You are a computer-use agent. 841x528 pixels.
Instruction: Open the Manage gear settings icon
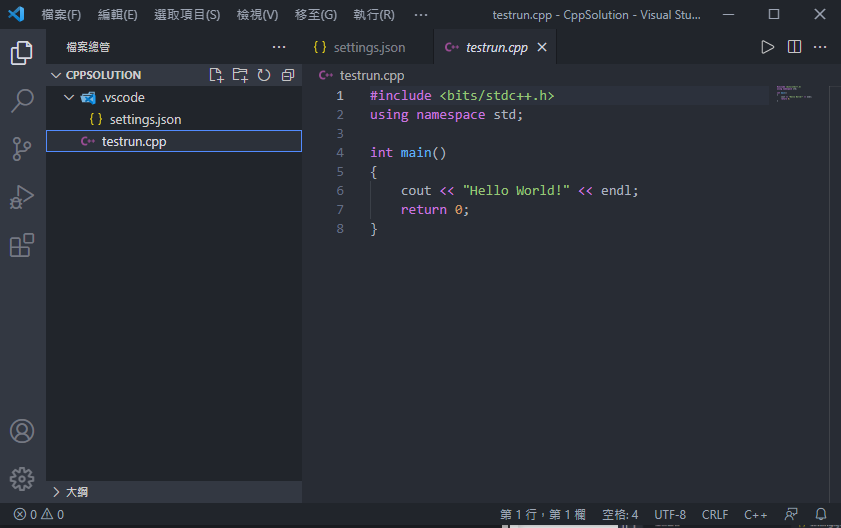click(22, 479)
